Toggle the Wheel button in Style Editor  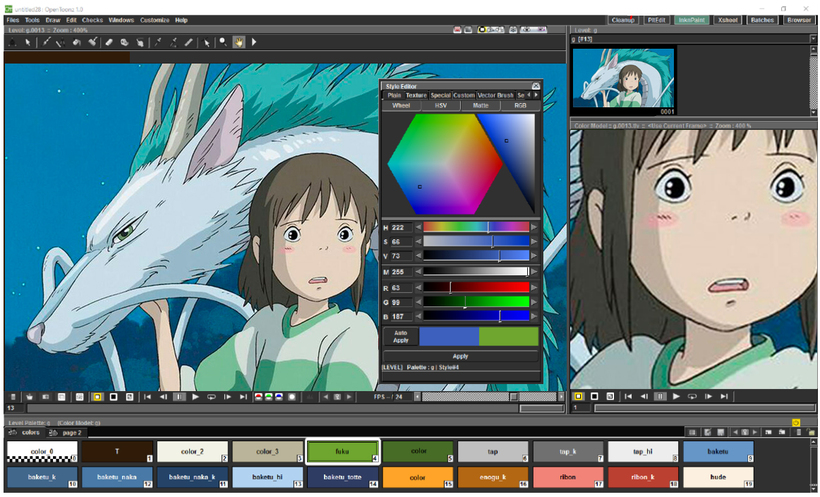click(x=400, y=105)
